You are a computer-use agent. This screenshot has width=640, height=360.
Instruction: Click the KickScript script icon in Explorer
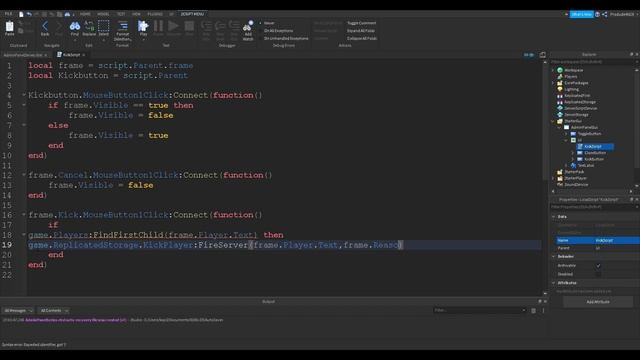(x=580, y=147)
